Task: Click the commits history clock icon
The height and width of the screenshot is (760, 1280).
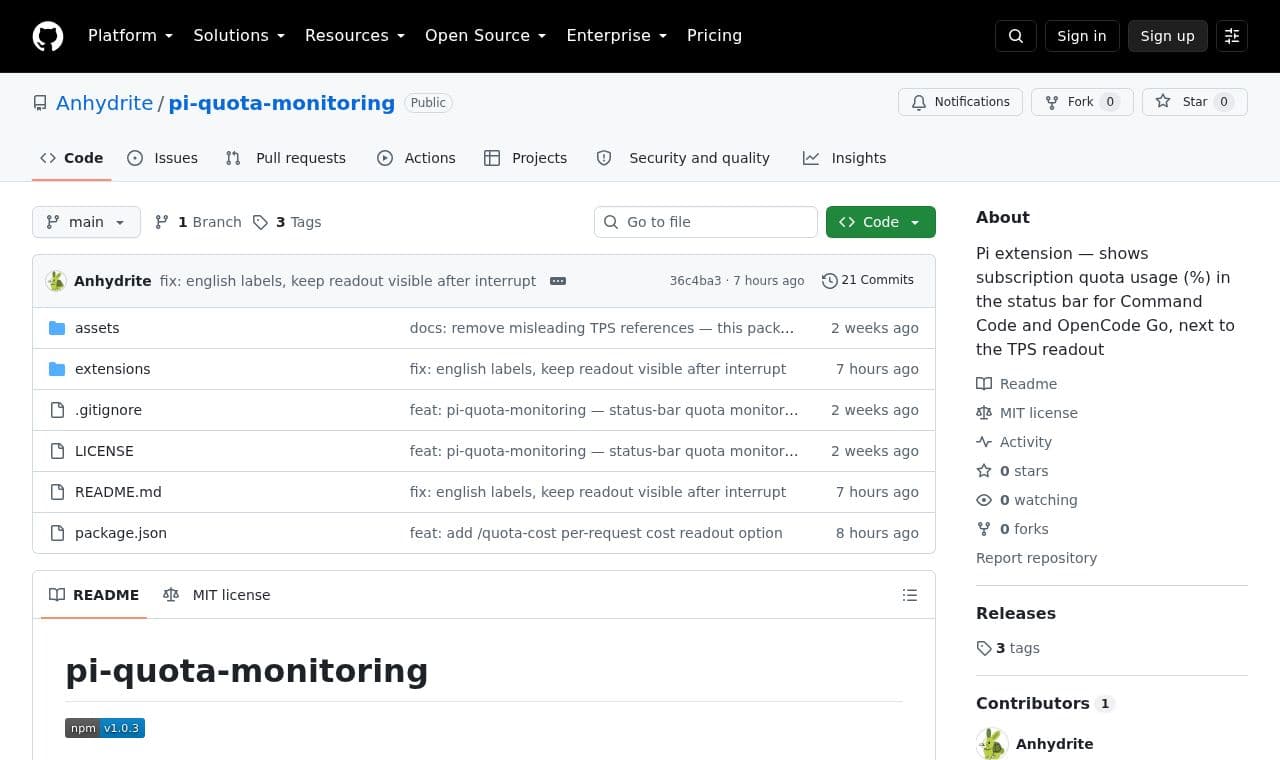Action: coord(829,281)
